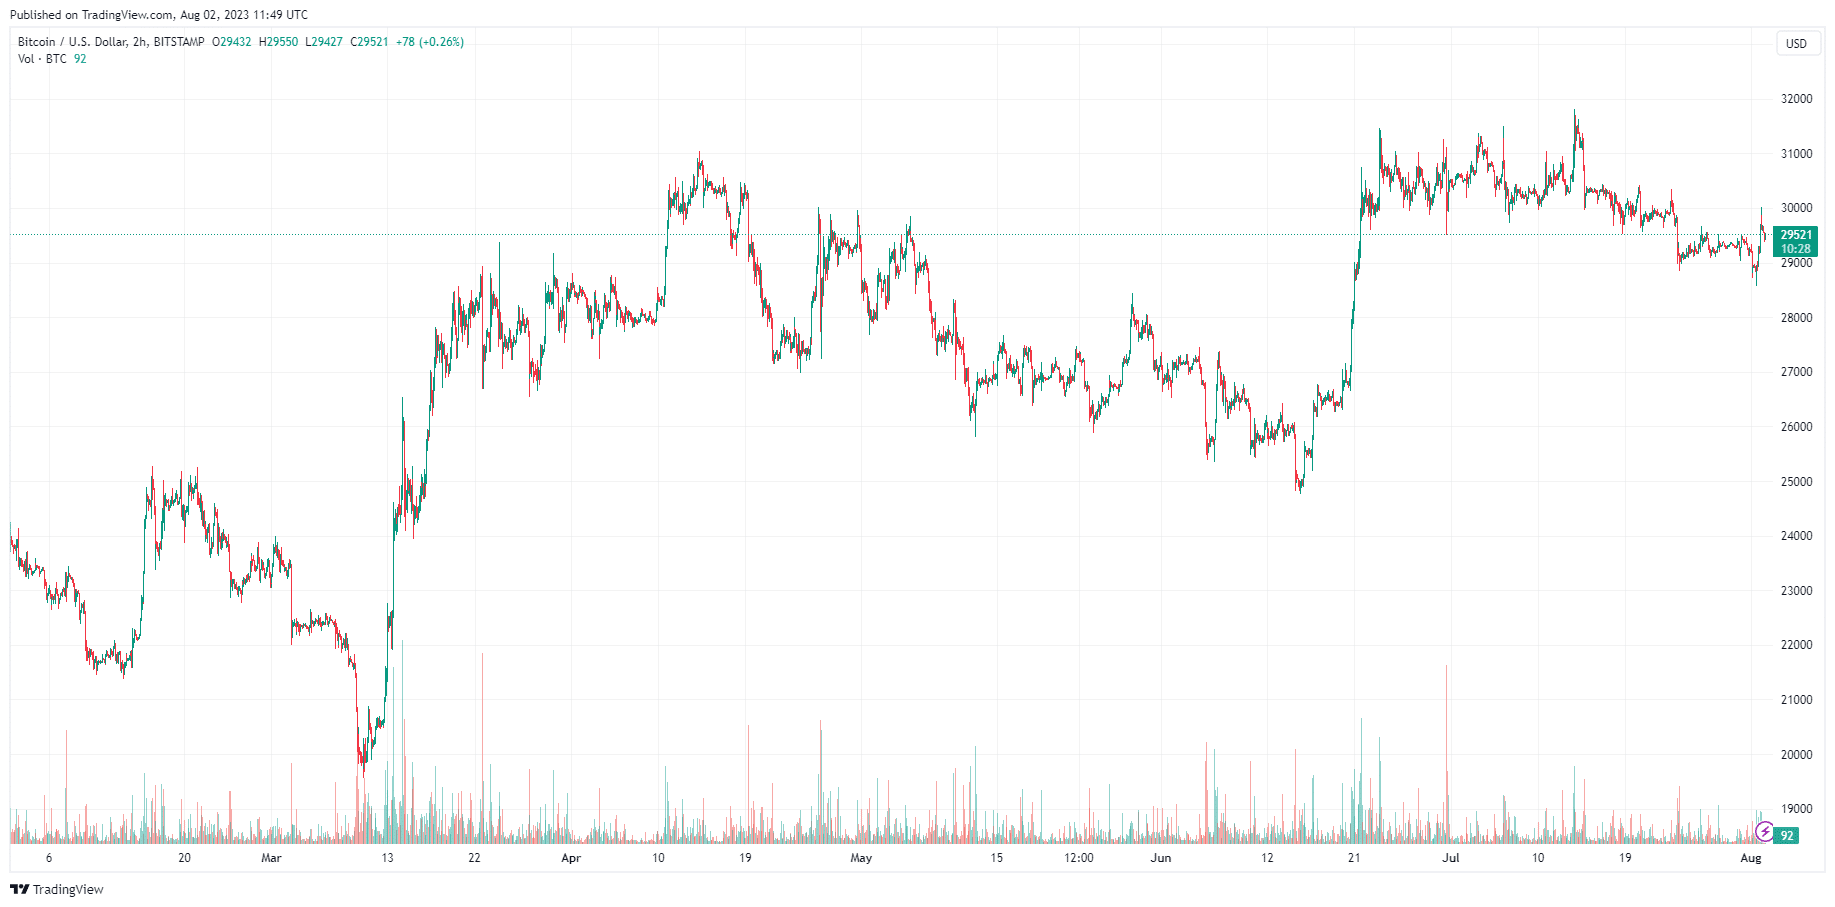1835x907 pixels.
Task: Click the 32000 price axis label
Action: [x=1796, y=99]
